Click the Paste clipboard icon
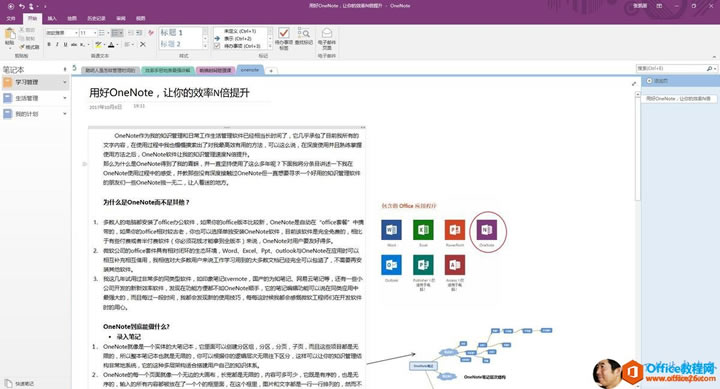 (x=10, y=34)
